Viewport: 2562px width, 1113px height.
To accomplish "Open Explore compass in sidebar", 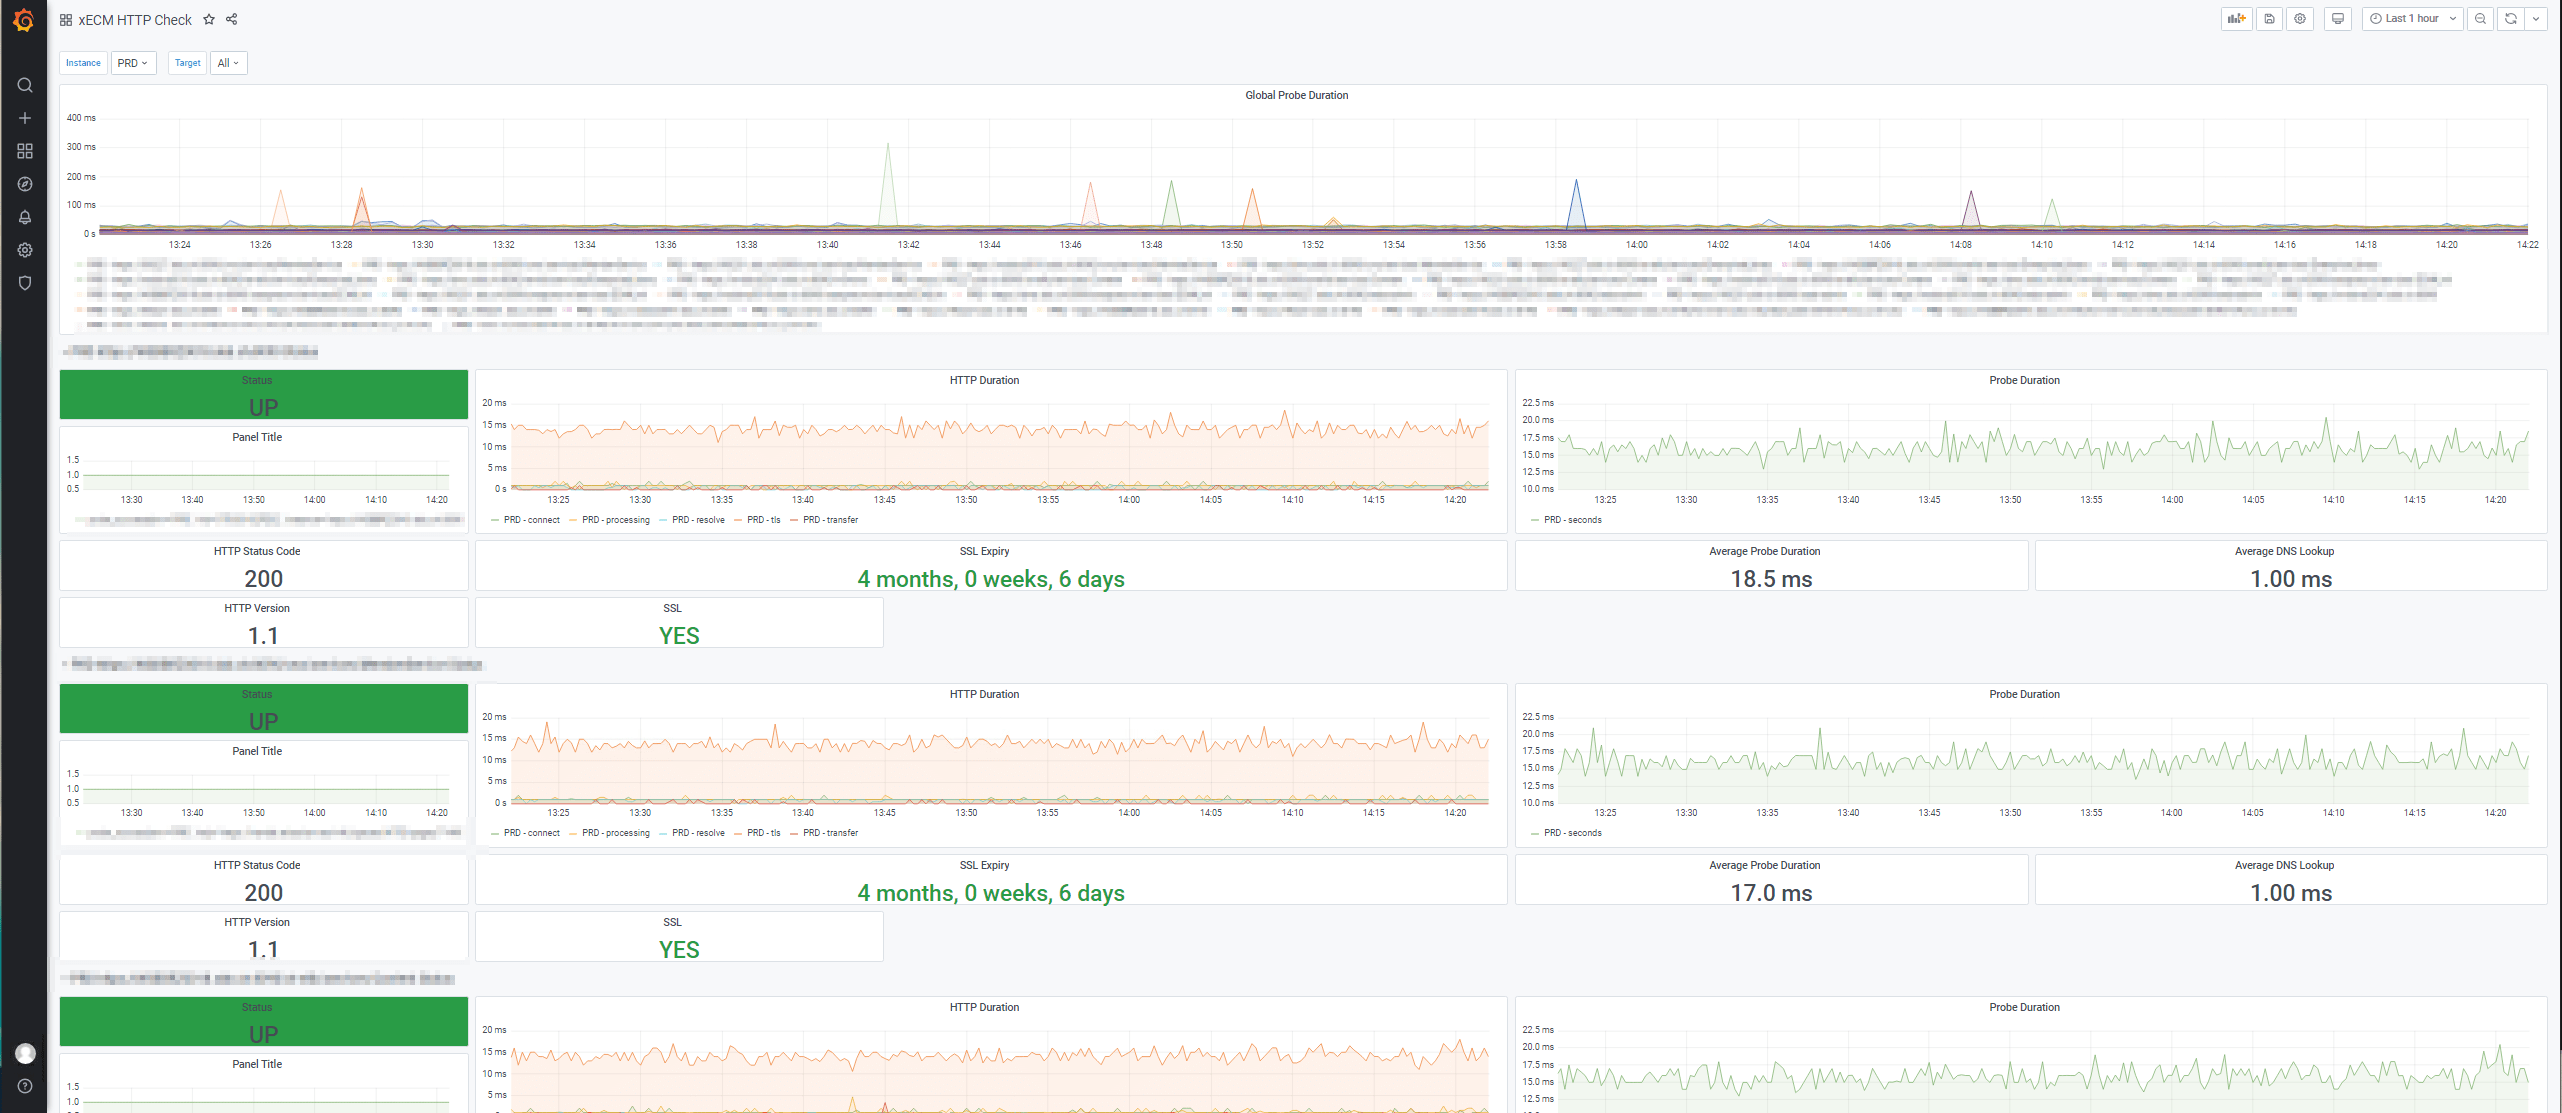I will 25,184.
